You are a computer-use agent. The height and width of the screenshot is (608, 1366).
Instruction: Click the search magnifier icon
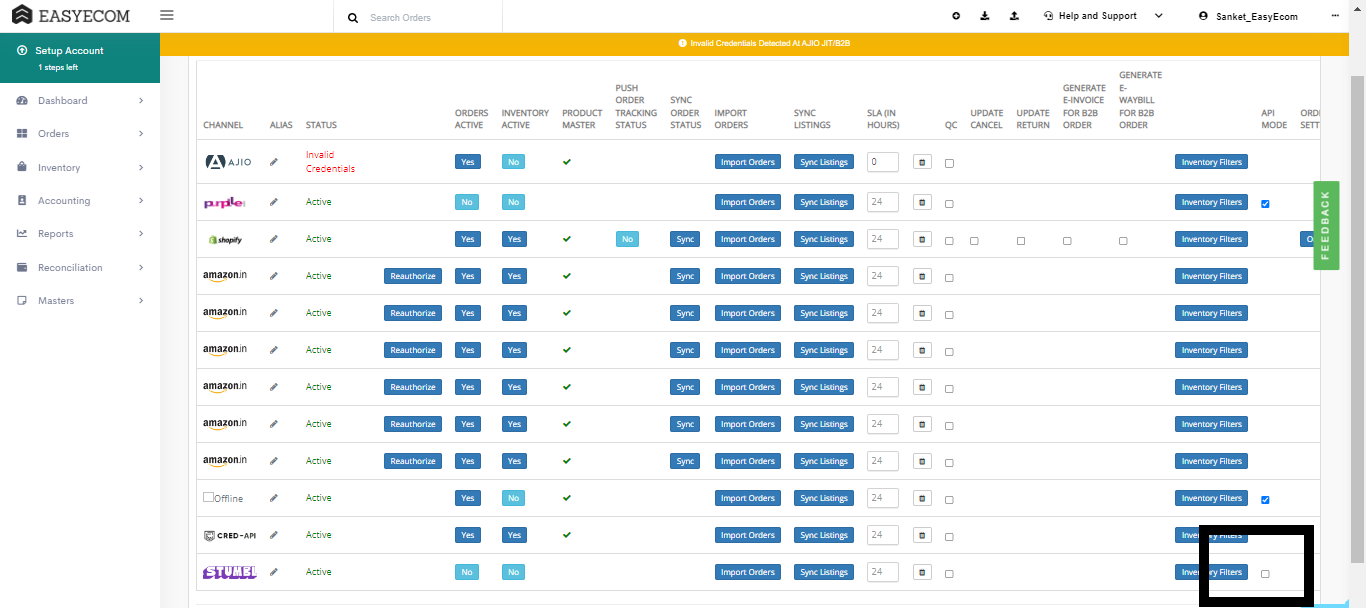tap(352, 18)
